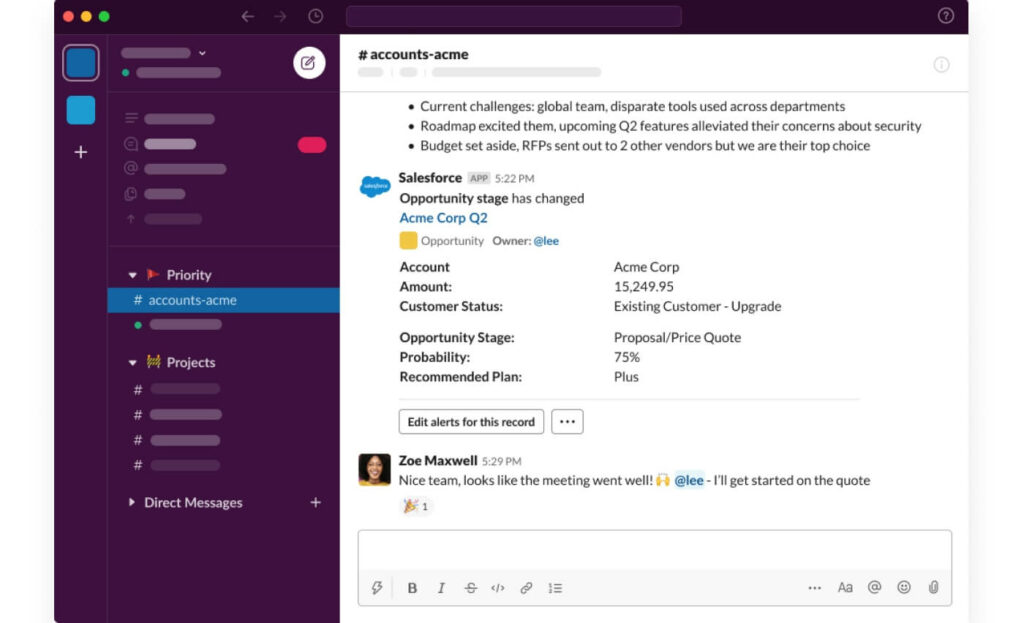Viewport: 1024px width, 623px height.
Task: Go back in history with left arrow
Action: point(248,16)
